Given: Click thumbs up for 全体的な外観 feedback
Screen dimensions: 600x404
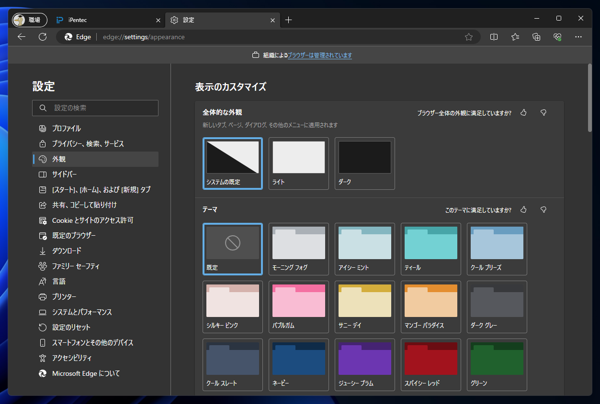Looking at the screenshot, I should click(x=524, y=113).
